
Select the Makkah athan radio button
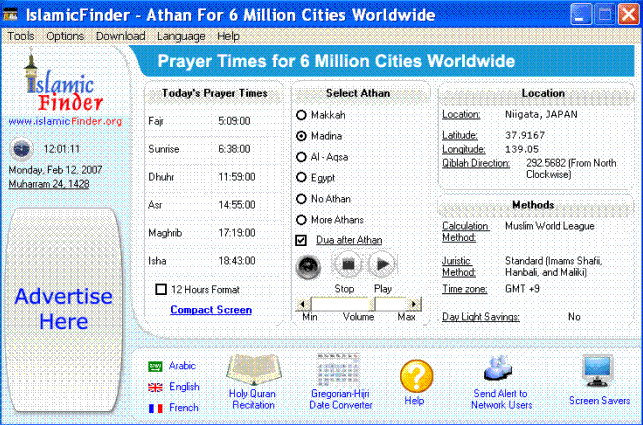tap(301, 115)
